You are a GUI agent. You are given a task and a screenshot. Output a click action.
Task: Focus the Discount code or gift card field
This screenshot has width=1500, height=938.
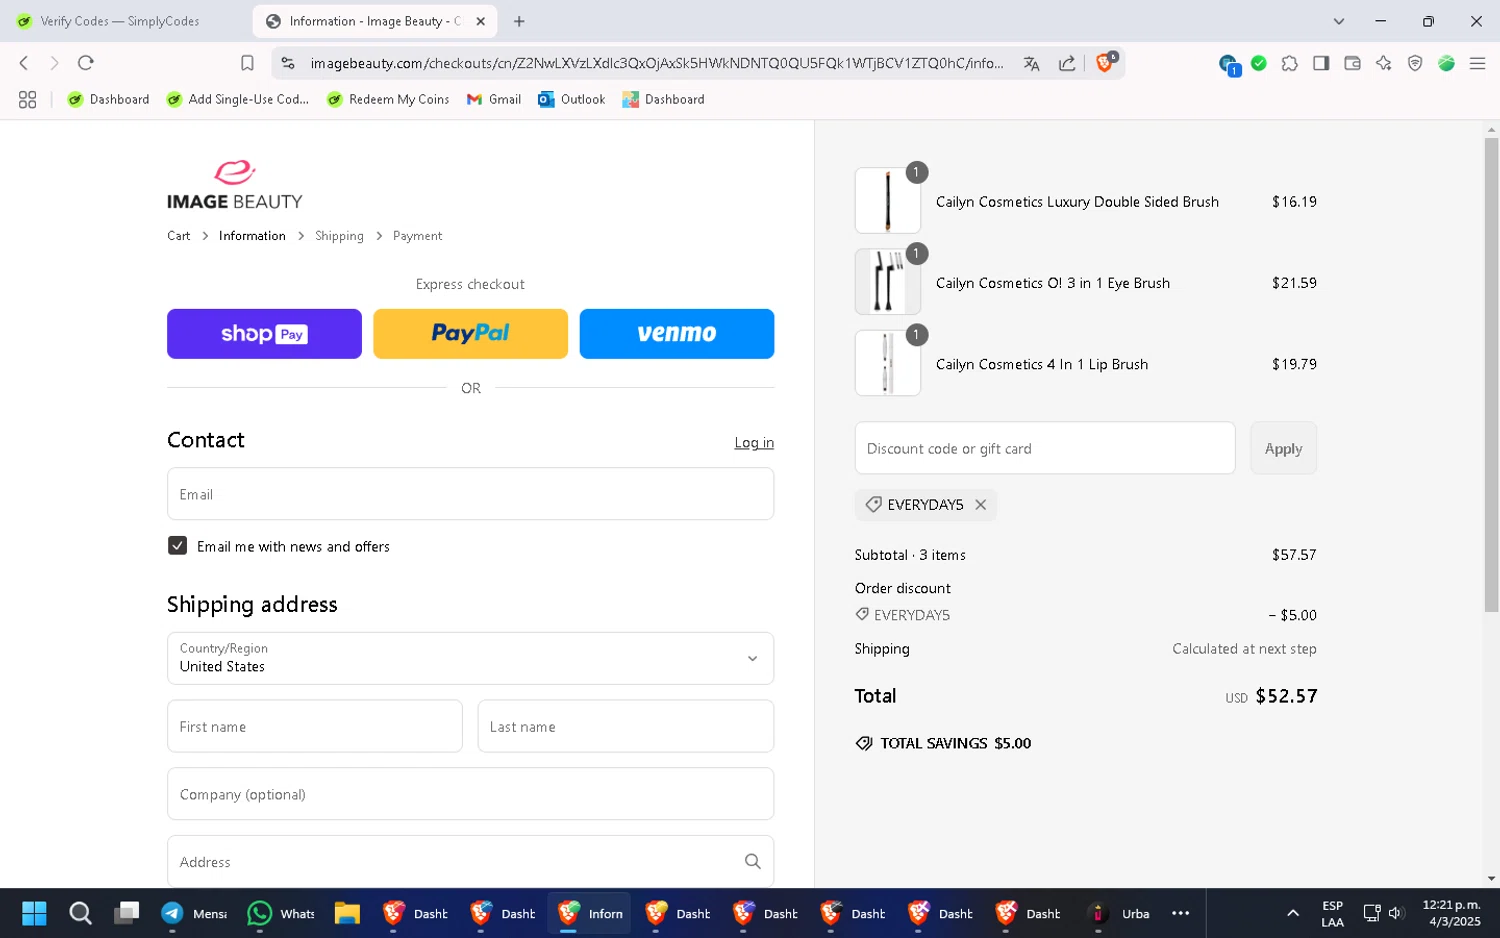(x=1045, y=448)
